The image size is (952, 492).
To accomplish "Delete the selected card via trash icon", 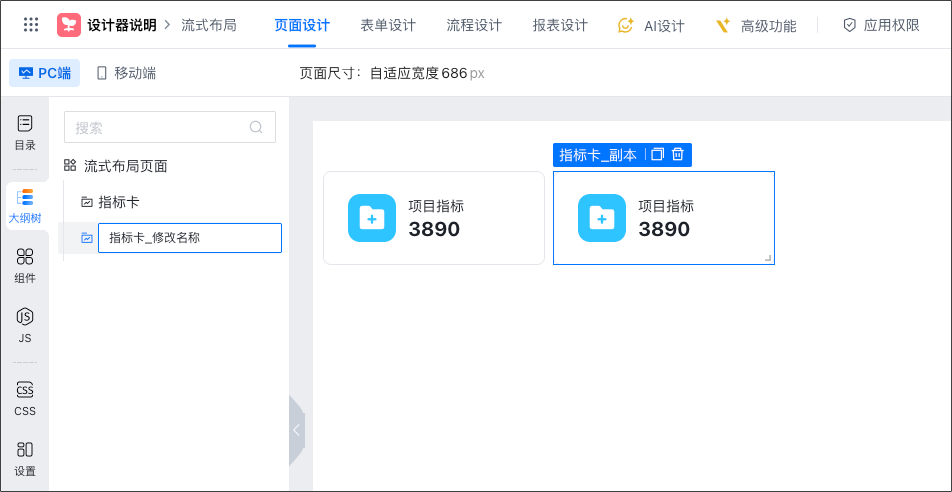I will pyautogui.click(x=678, y=155).
